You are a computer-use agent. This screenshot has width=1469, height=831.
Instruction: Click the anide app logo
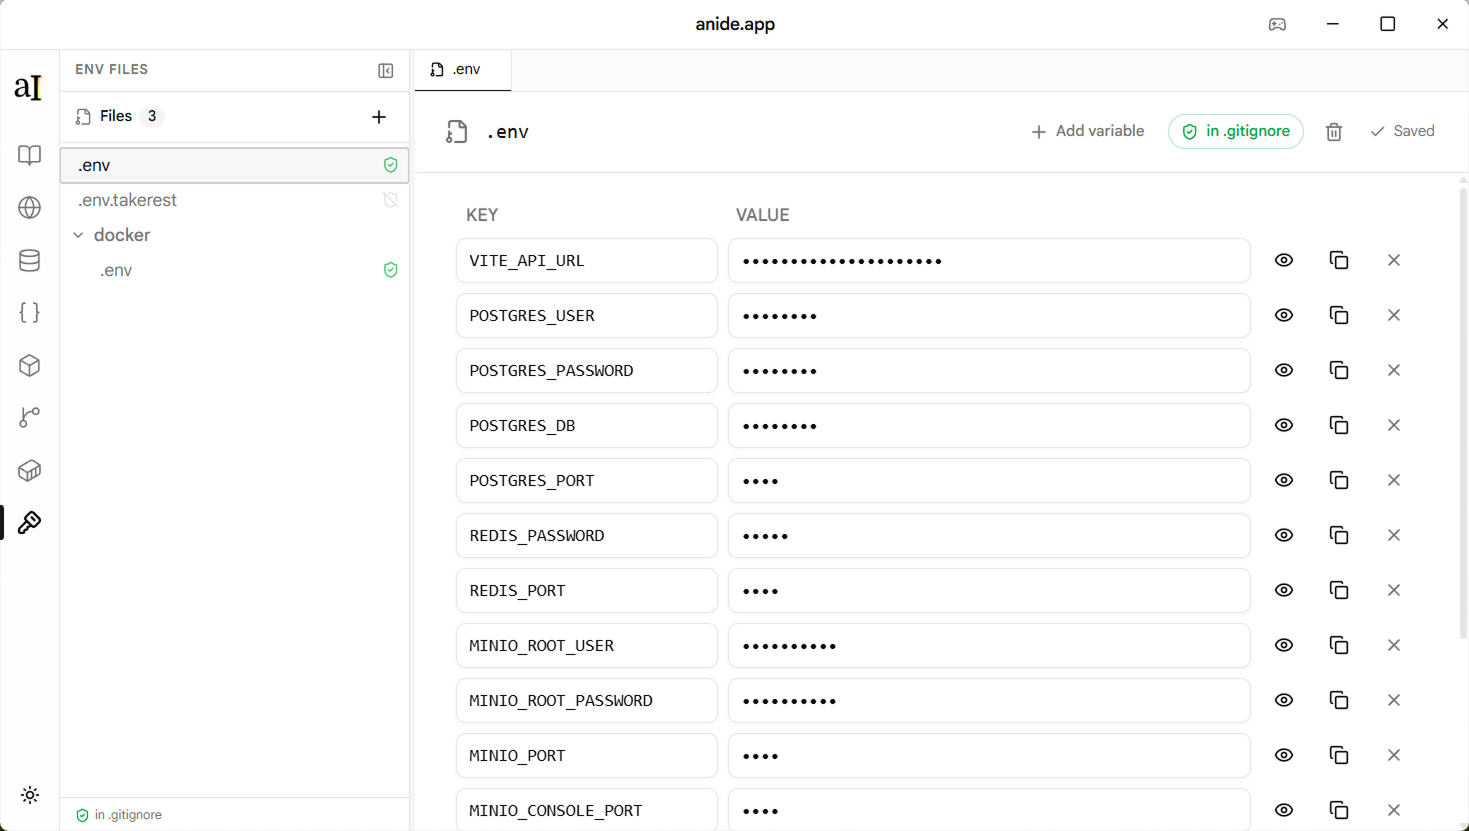(x=29, y=88)
